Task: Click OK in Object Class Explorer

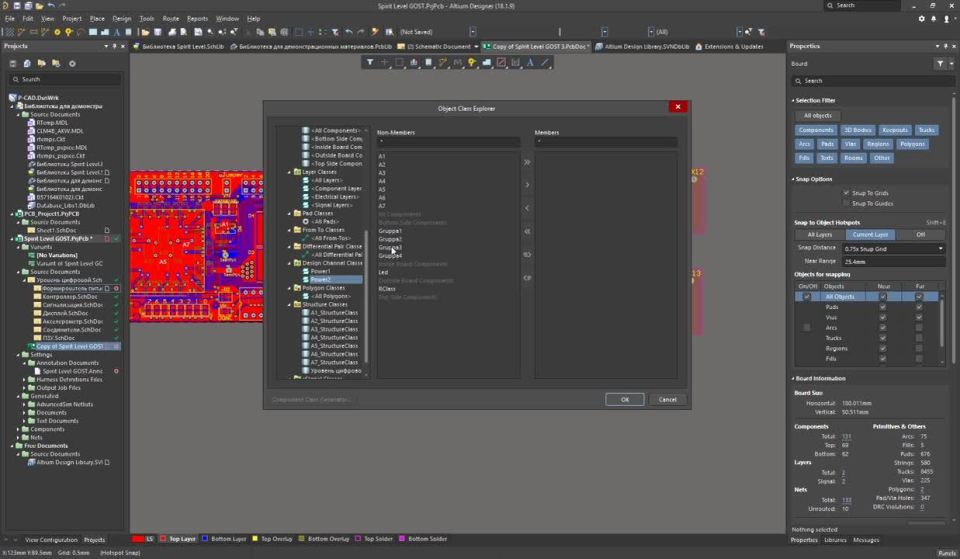Action: [624, 399]
